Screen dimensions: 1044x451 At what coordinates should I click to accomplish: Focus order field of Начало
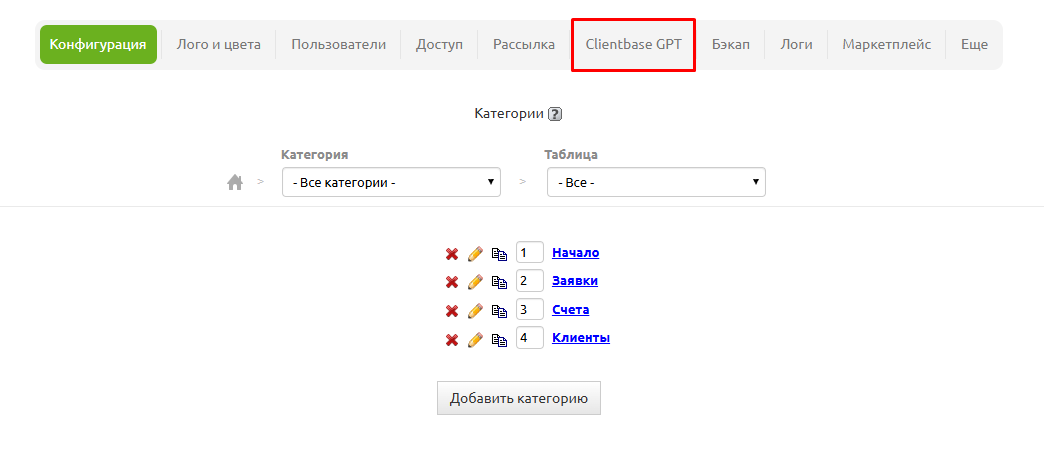(x=530, y=253)
